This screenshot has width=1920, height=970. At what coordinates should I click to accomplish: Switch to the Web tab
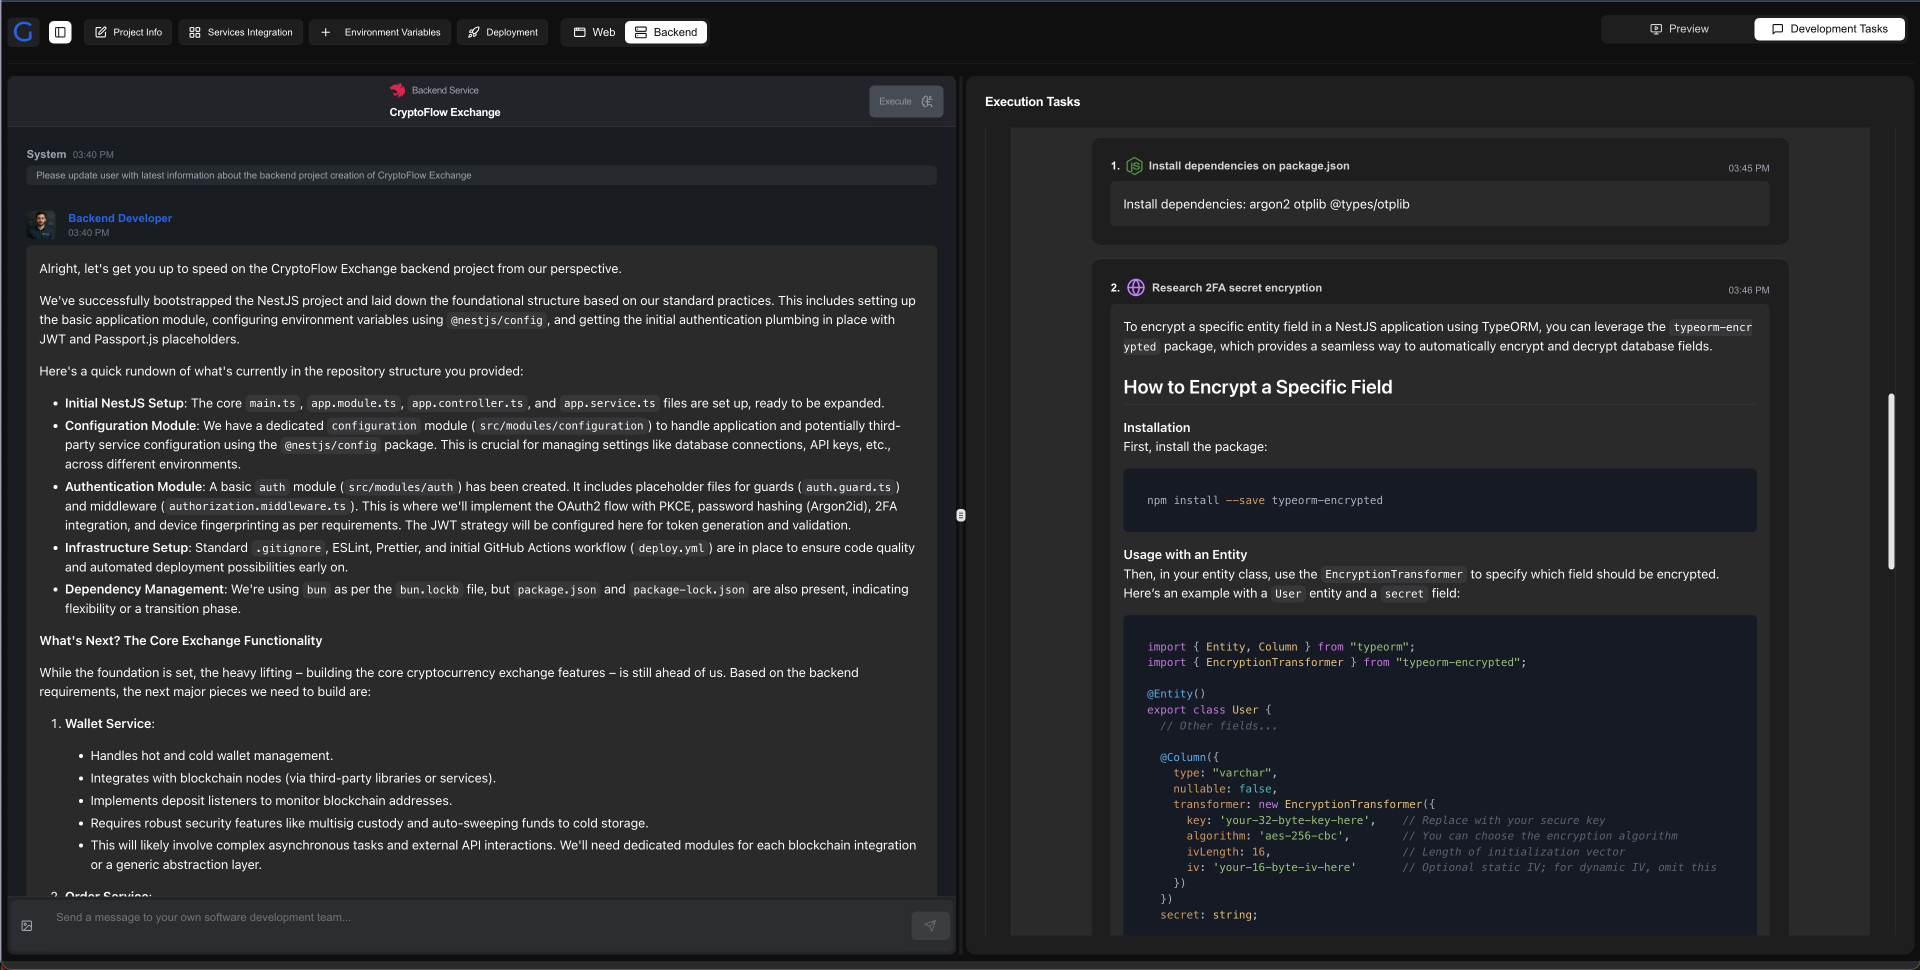click(x=594, y=32)
